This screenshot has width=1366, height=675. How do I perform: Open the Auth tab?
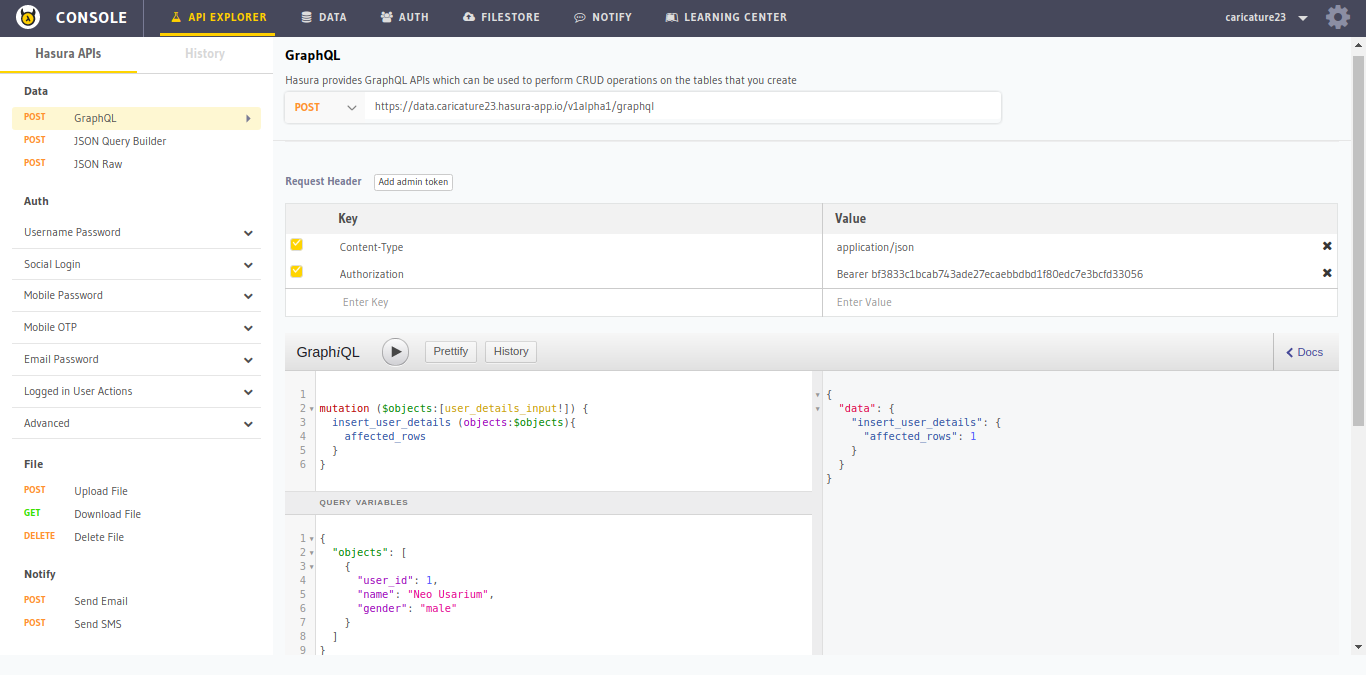[405, 18]
